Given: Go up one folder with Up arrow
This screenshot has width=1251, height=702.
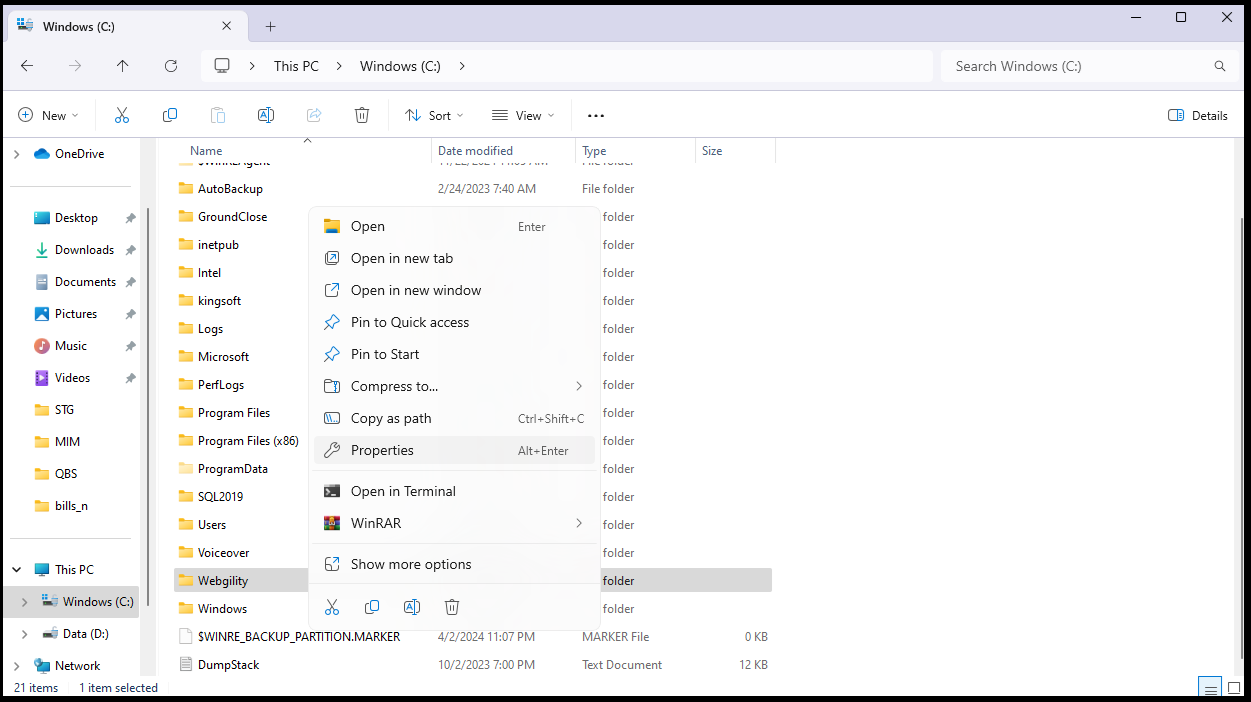Looking at the screenshot, I should click(122, 66).
